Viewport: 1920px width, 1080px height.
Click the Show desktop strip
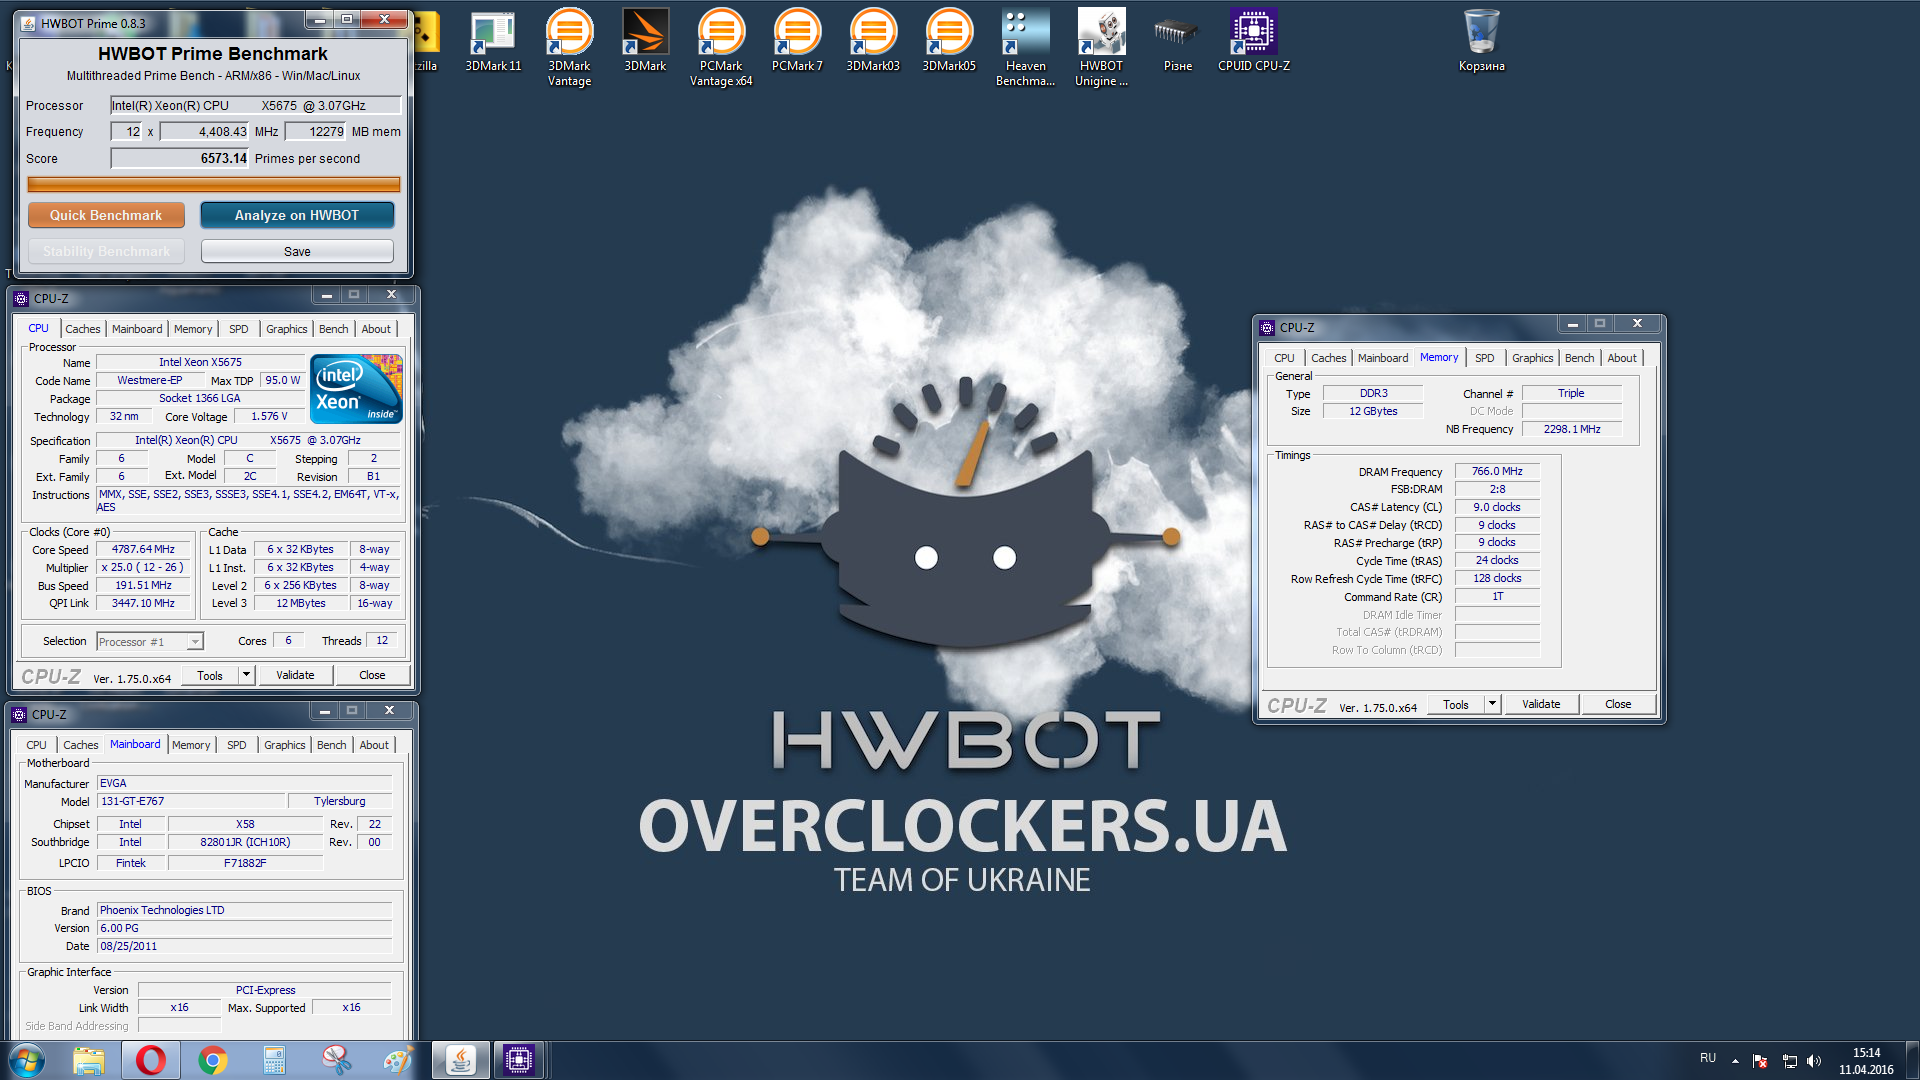[x=1912, y=1060]
